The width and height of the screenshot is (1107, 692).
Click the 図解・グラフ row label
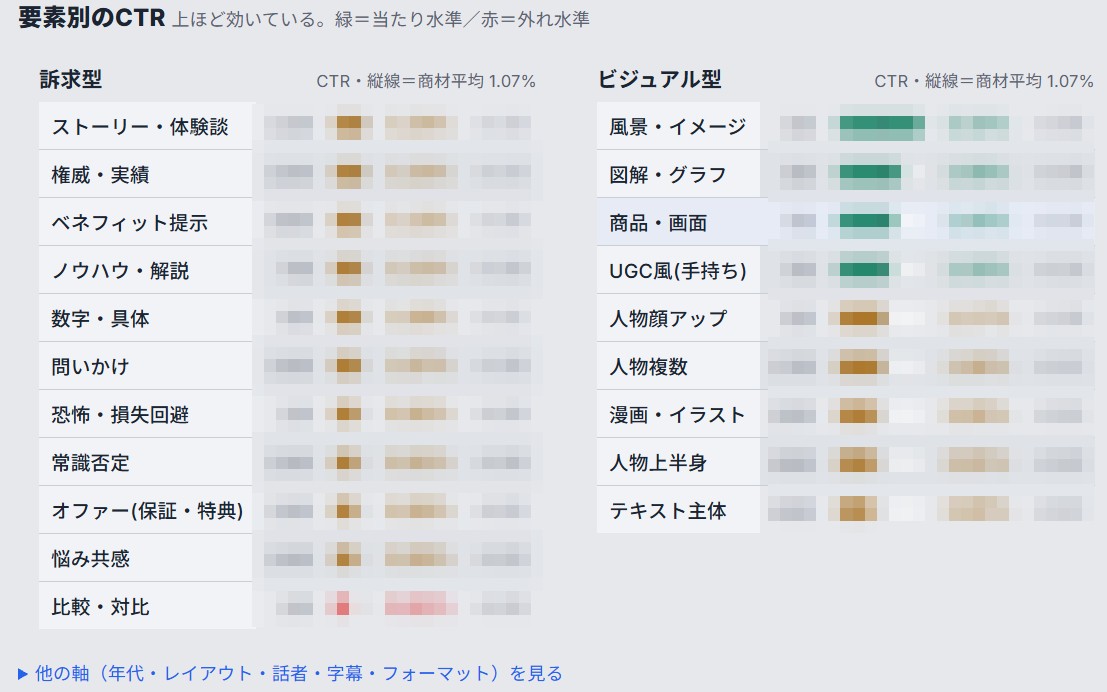(x=668, y=174)
